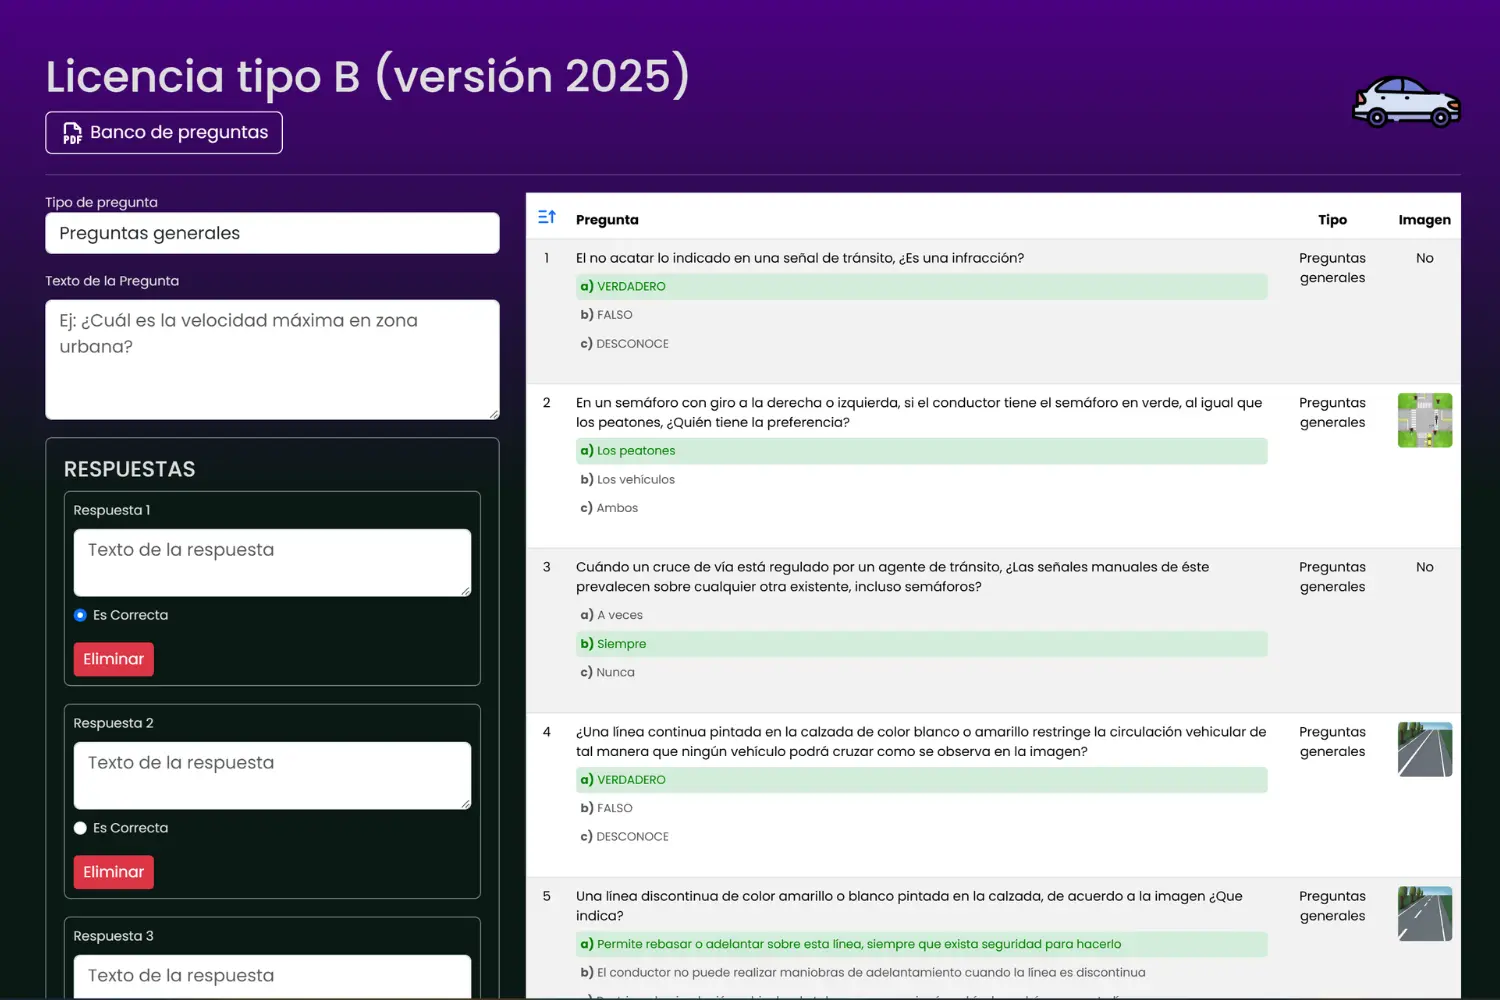Screen dimensions: 1500x1000
Task: Open the Banco de preguntas PDF
Action: tap(164, 133)
